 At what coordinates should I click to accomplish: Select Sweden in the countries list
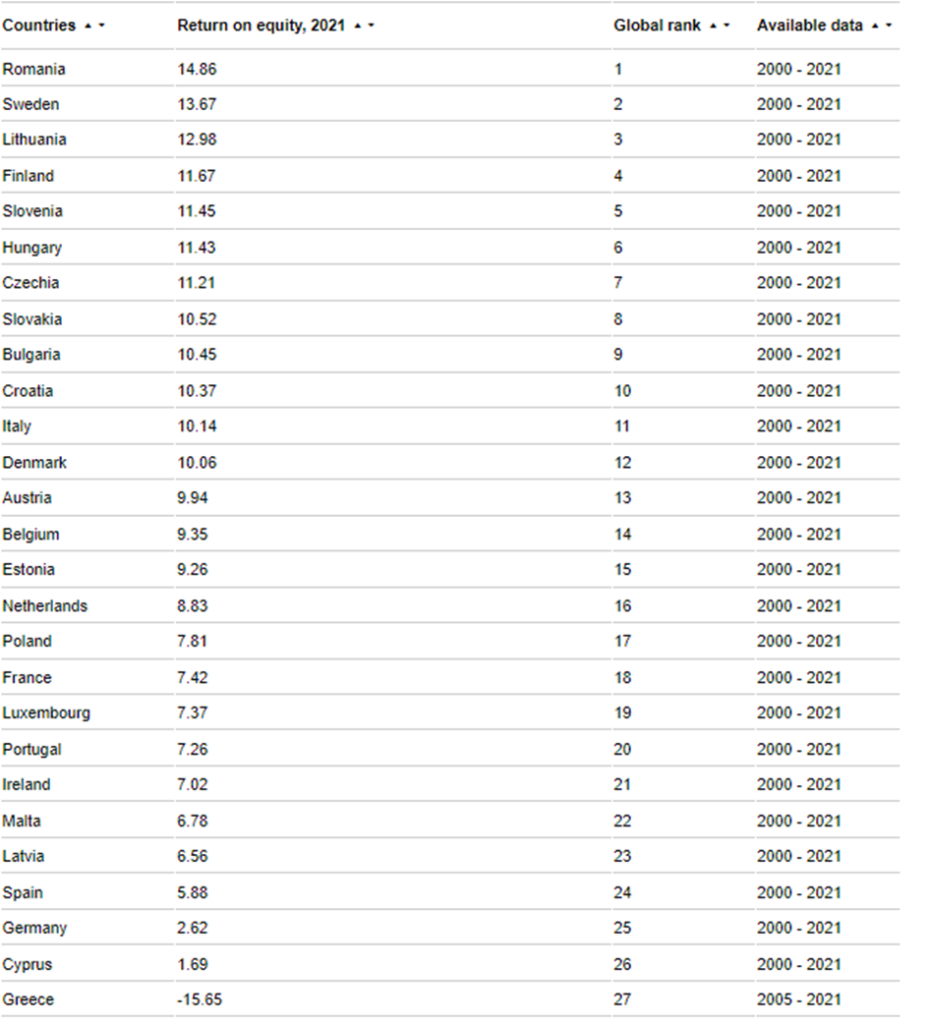click(31, 104)
